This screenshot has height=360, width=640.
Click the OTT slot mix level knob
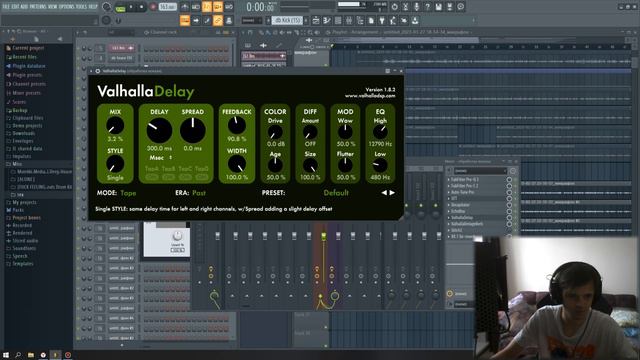coord(509,199)
